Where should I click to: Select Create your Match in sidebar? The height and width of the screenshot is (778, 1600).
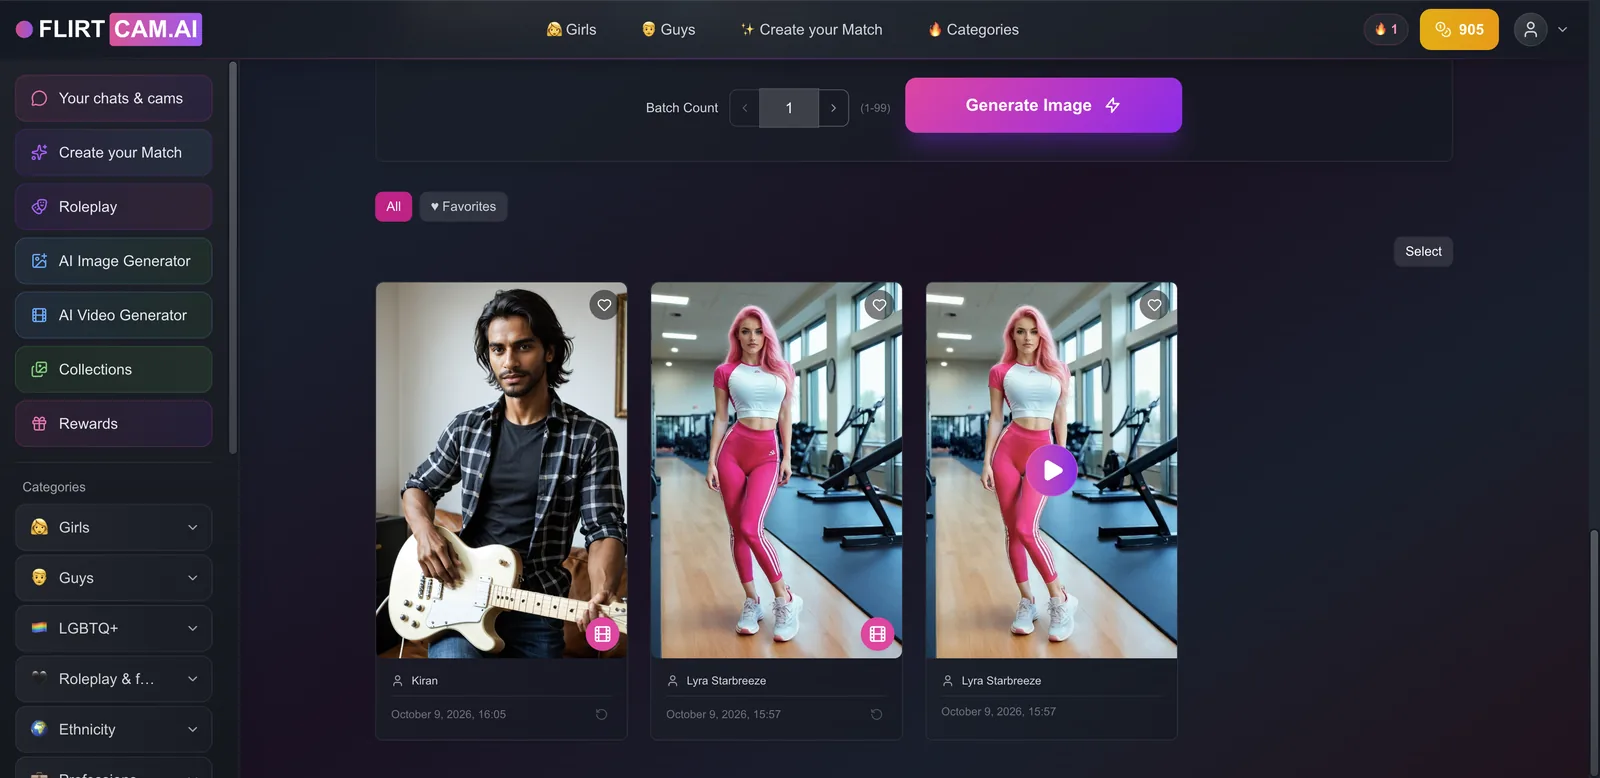[x=113, y=152]
